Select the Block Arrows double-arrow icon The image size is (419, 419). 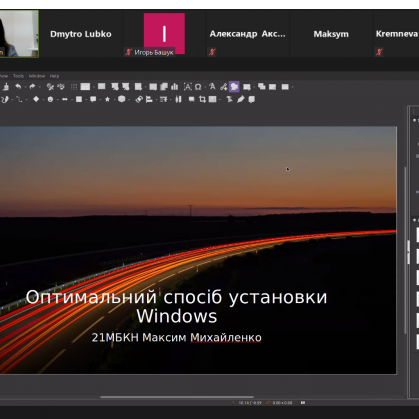click(x=65, y=99)
